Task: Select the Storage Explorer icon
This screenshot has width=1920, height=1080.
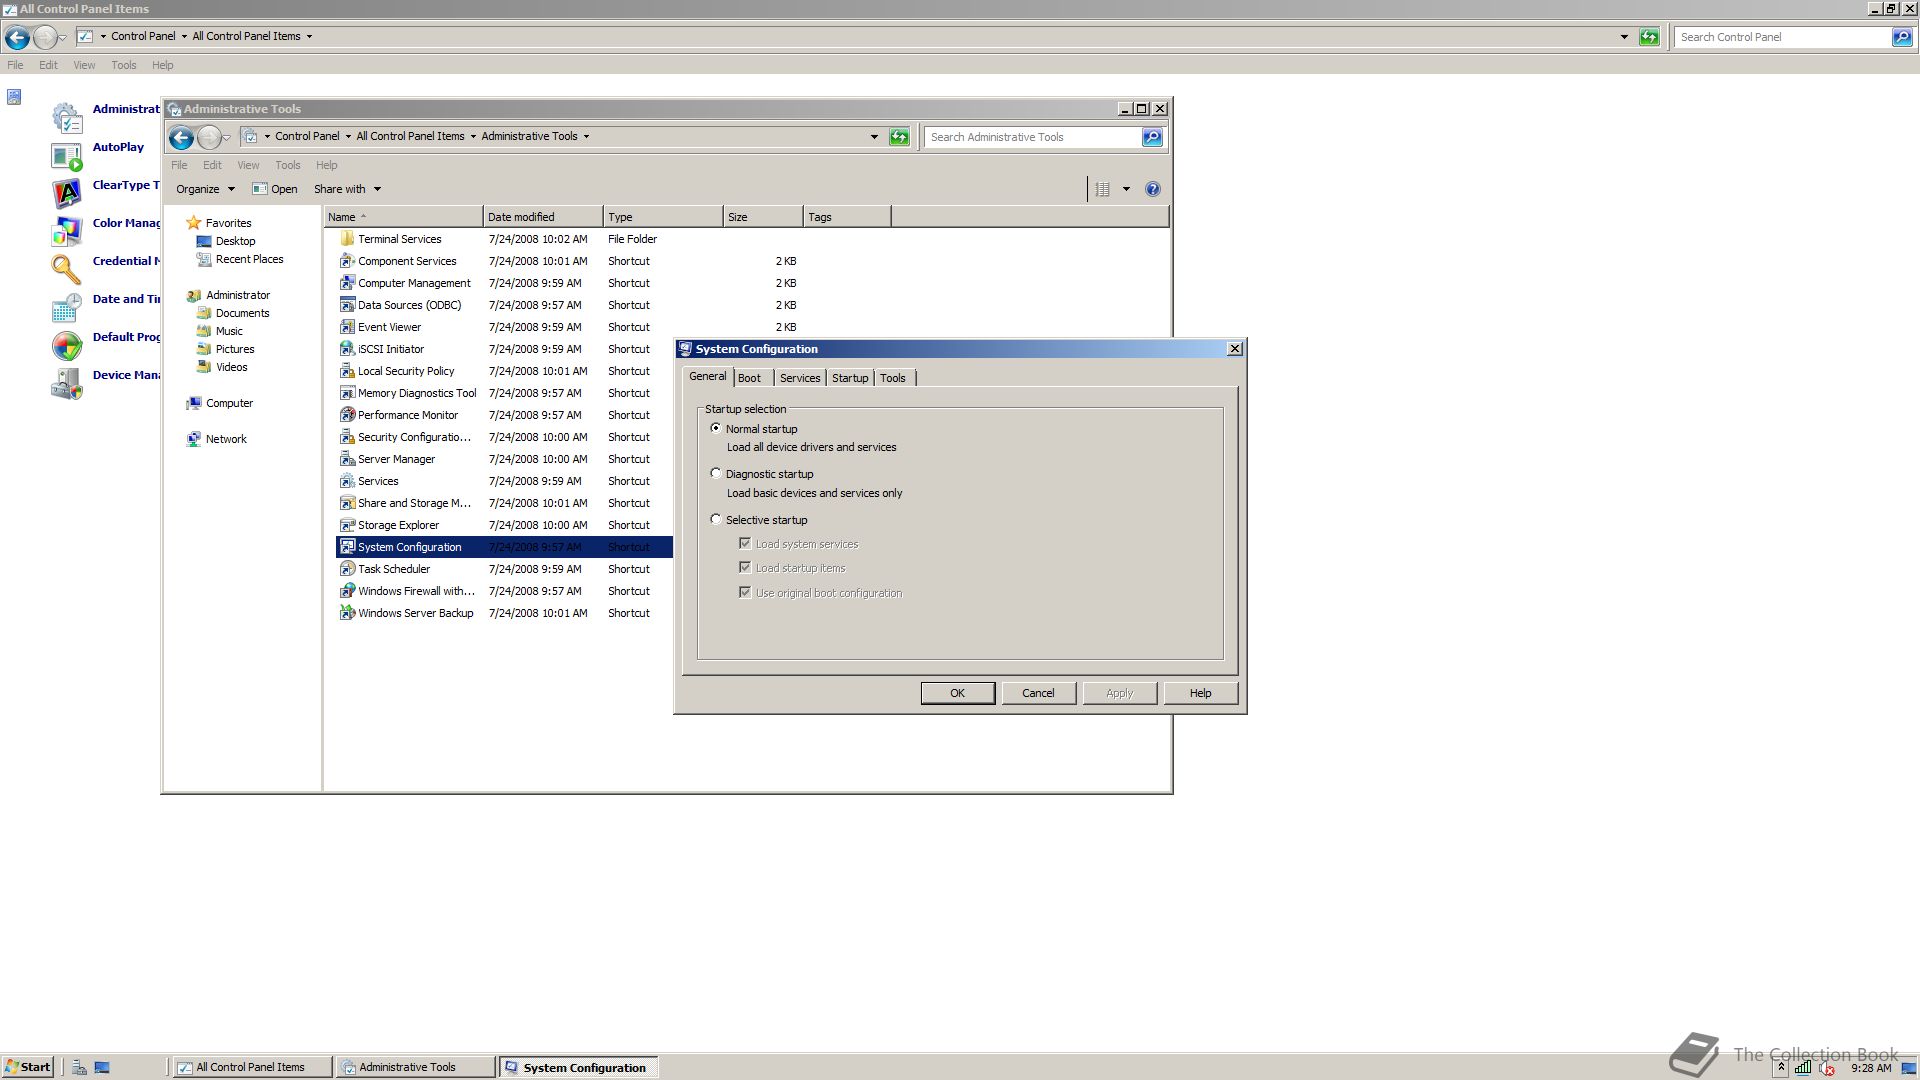Action: (x=347, y=525)
